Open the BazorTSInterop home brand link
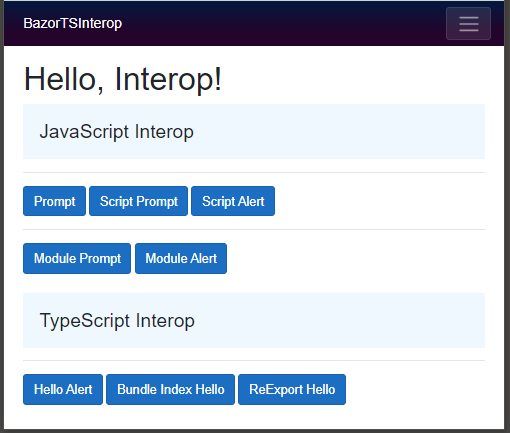The height and width of the screenshot is (433, 510). (73, 23)
